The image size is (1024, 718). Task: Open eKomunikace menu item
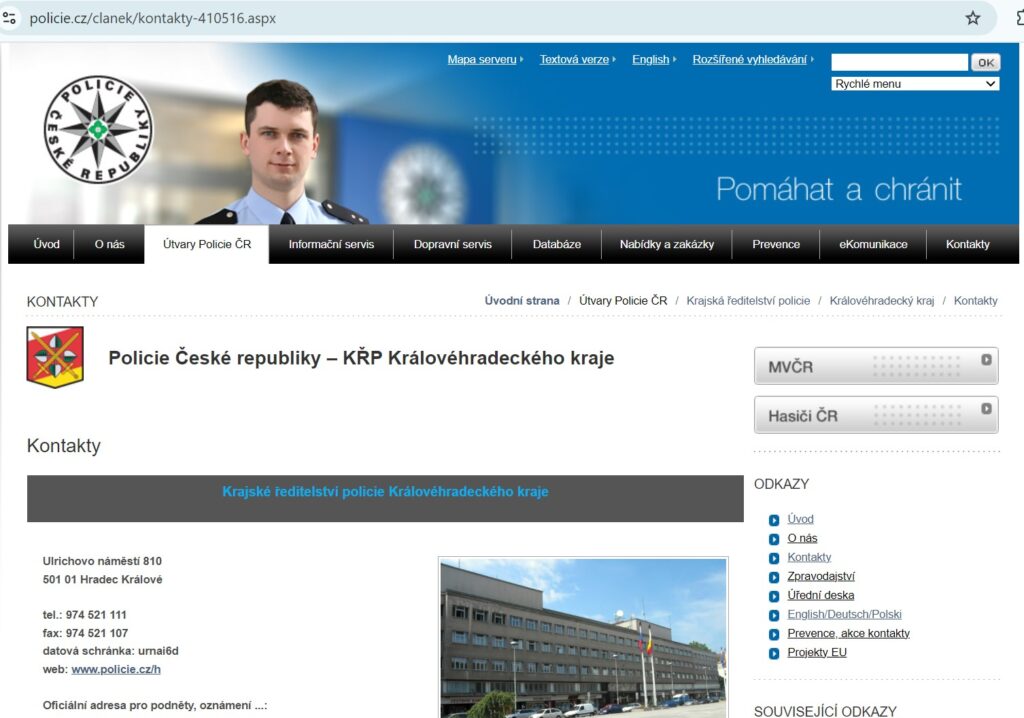[x=873, y=244]
